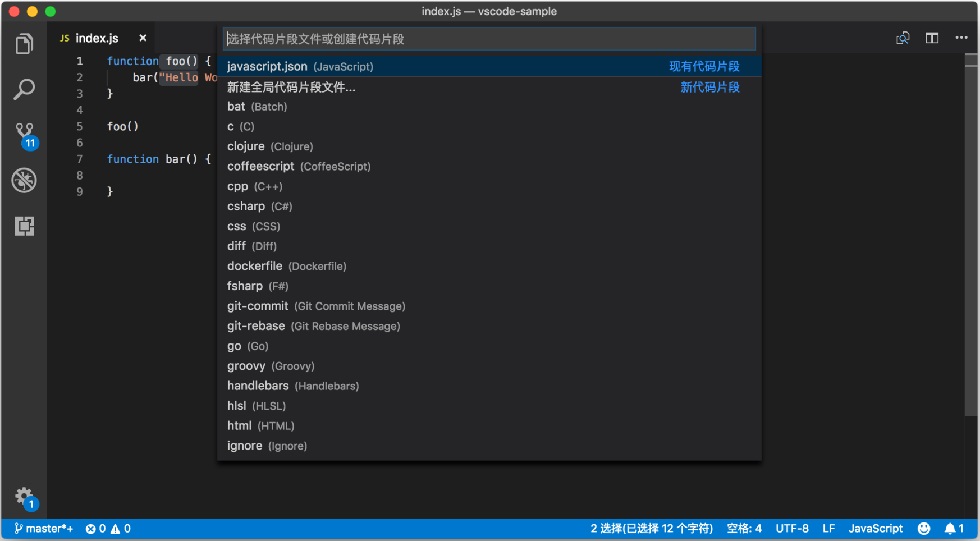Screen dimensions: 980x541
Task: Select clojure (Clojure) from snippet list
Action: (489, 146)
